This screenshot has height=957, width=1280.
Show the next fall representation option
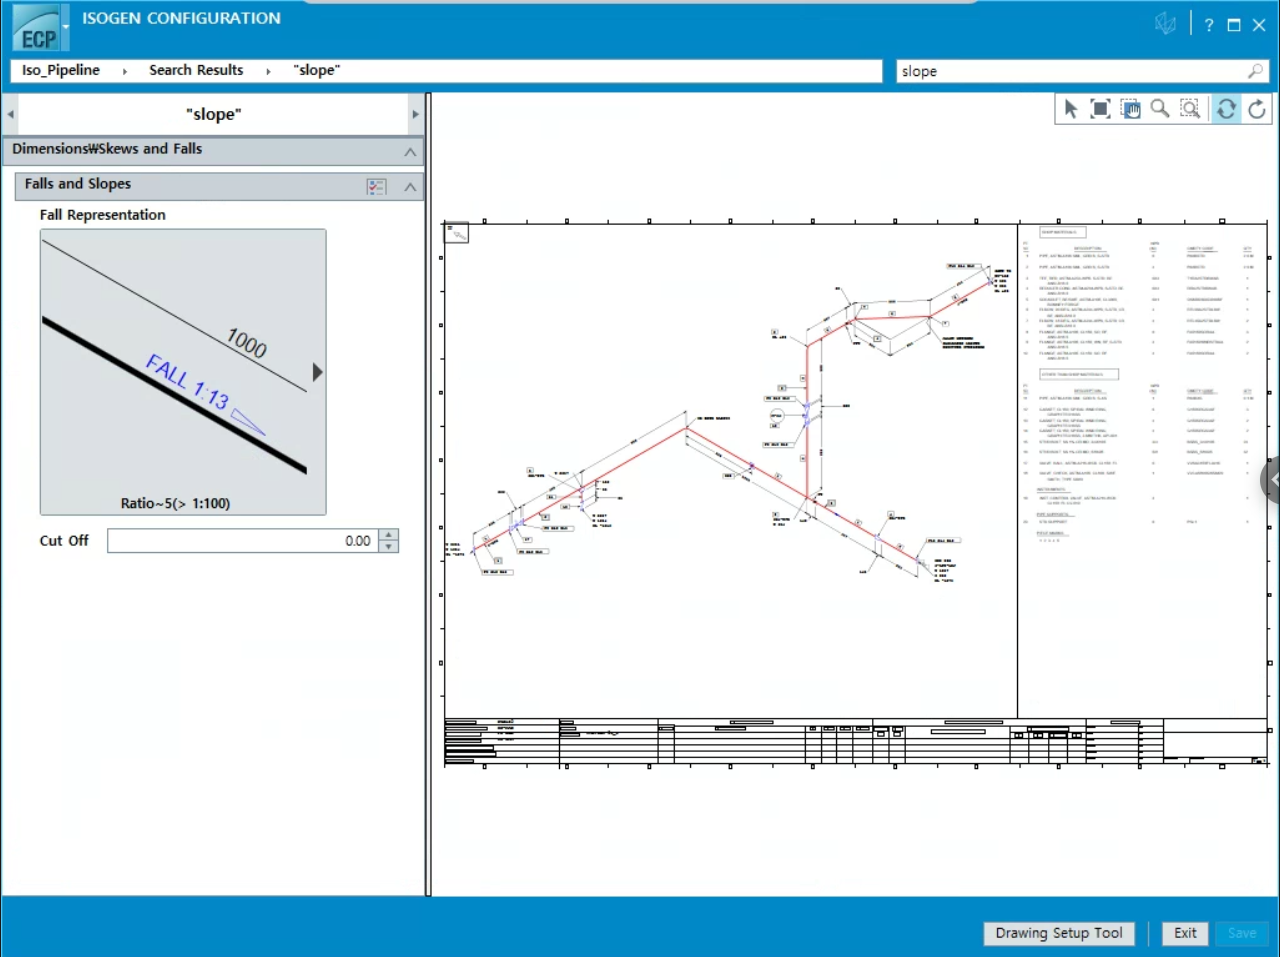317,372
